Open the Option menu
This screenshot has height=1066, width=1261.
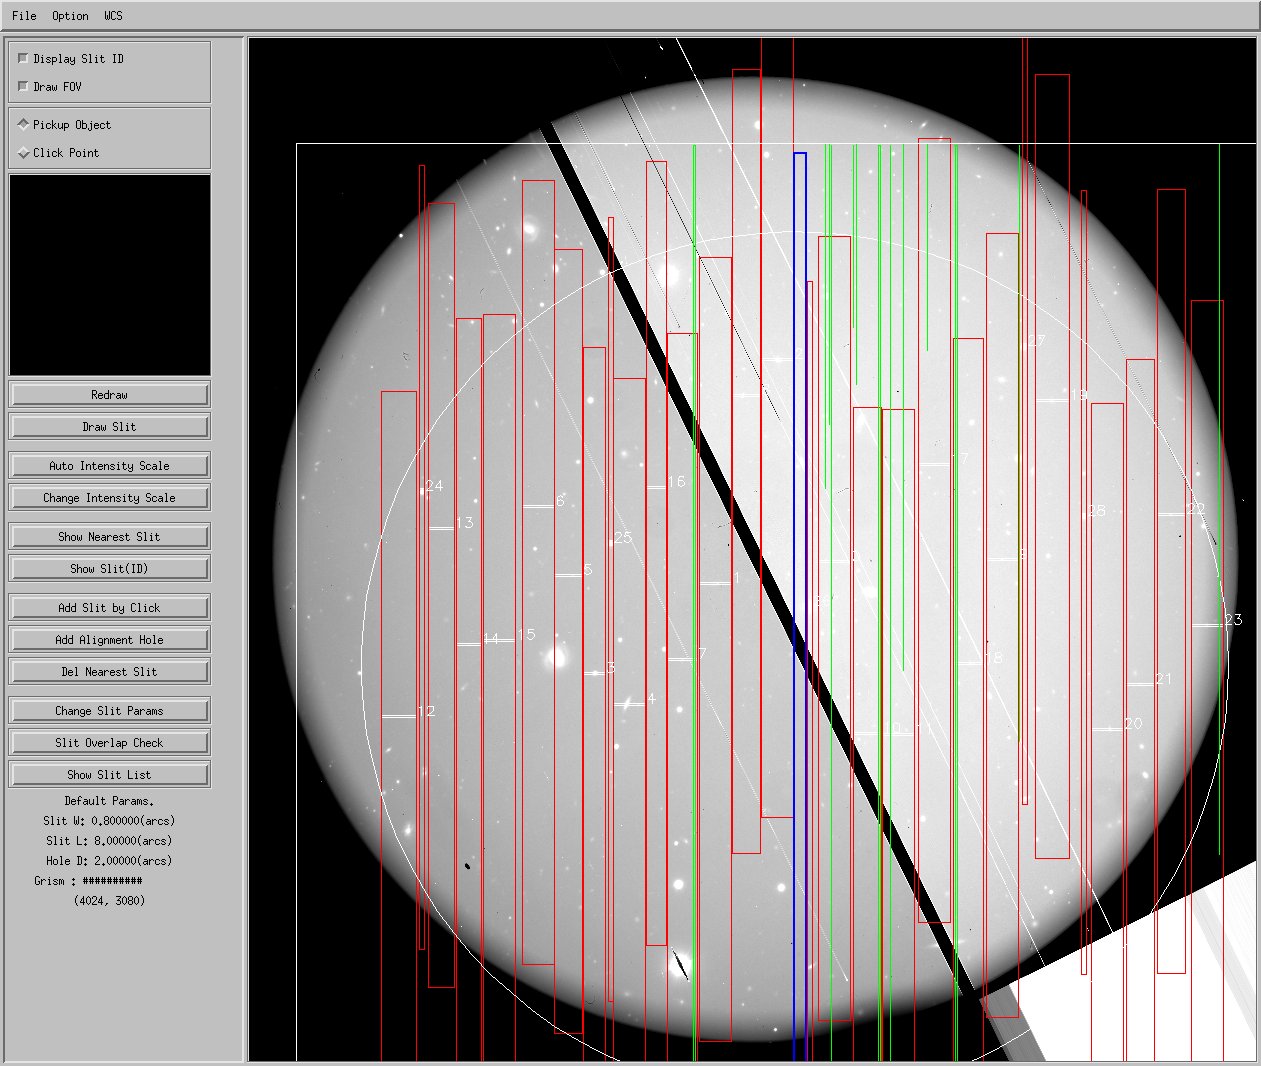[x=70, y=16]
